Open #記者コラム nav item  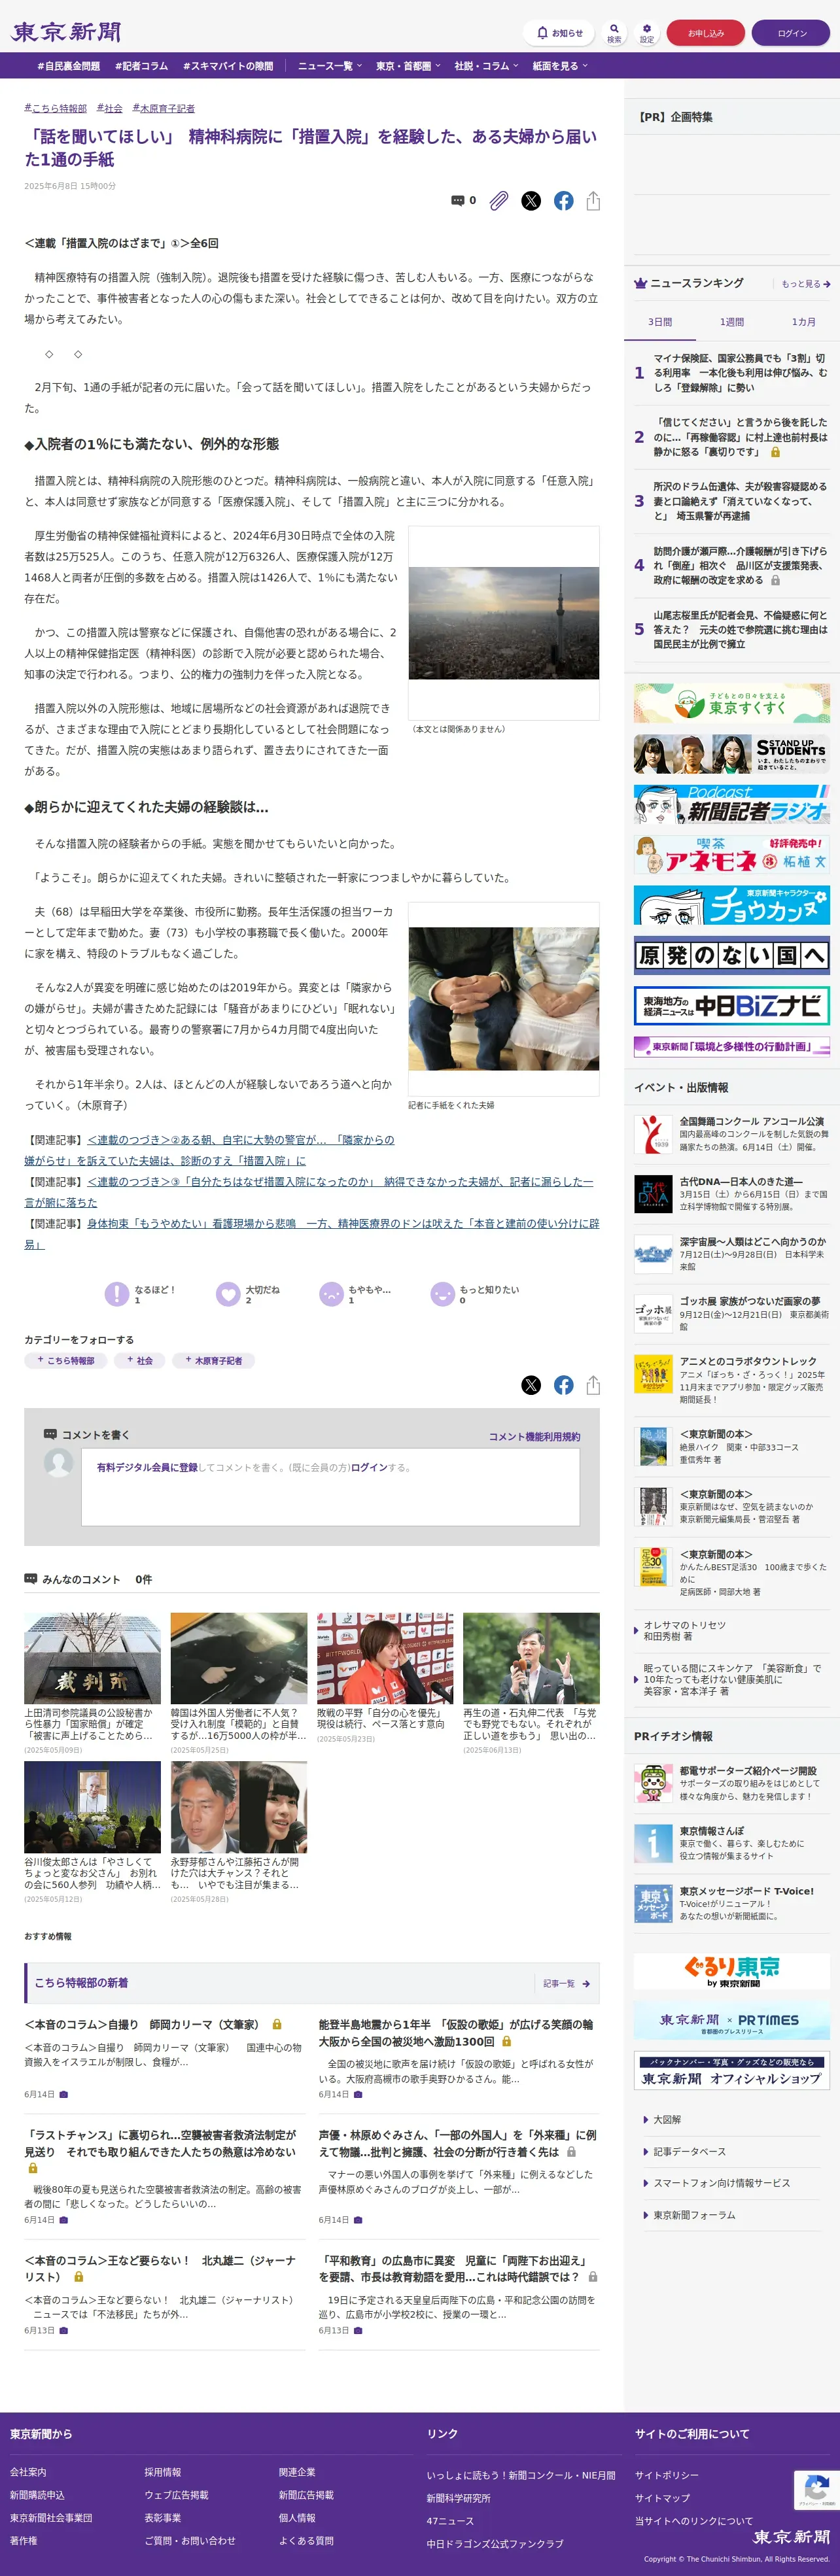(141, 66)
